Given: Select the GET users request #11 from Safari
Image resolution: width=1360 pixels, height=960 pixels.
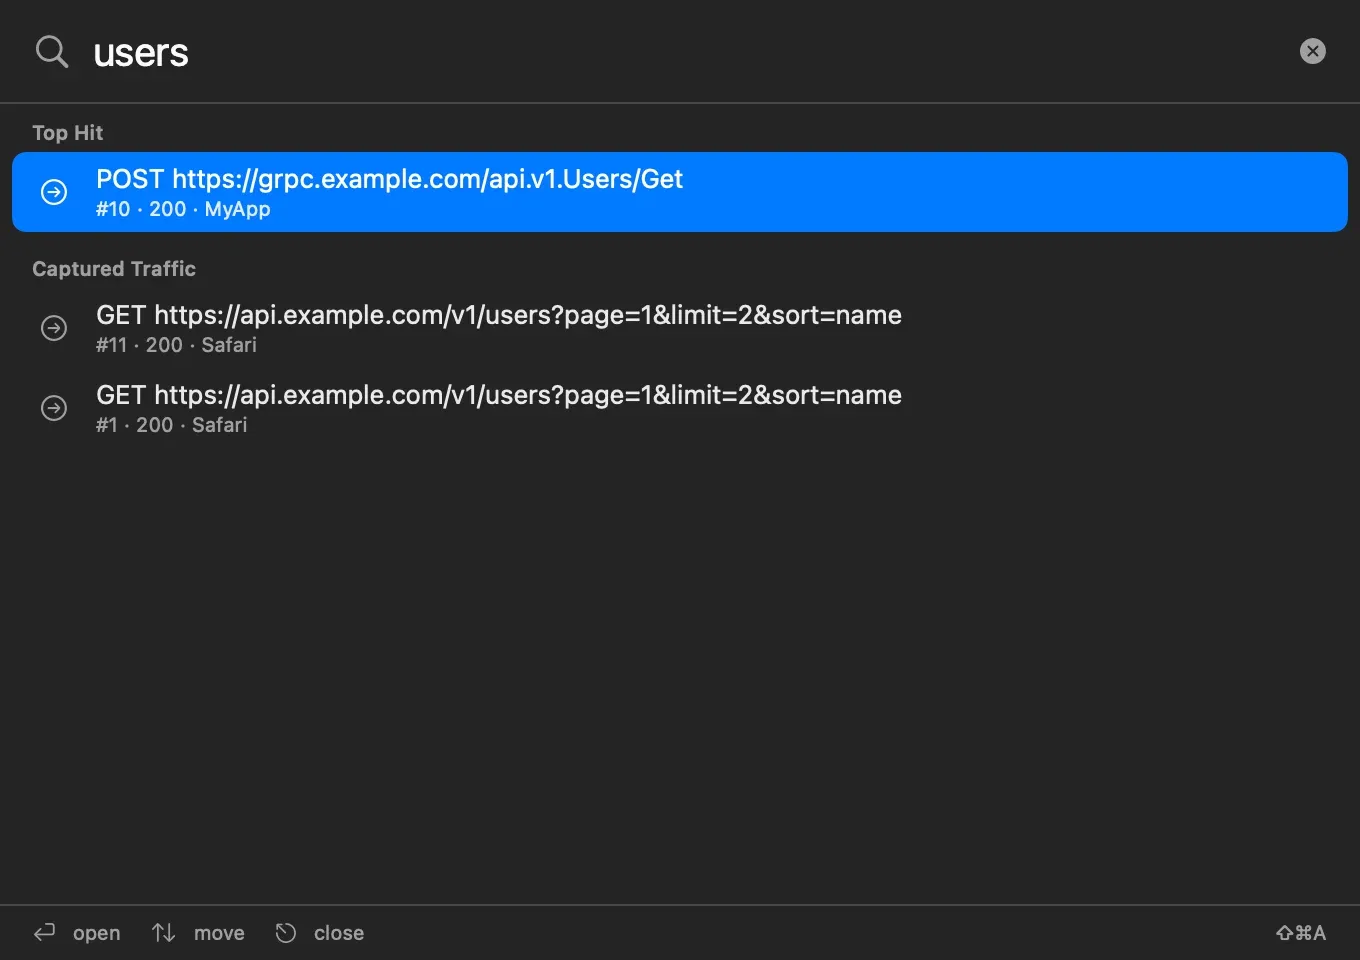Looking at the screenshot, I should point(680,328).
